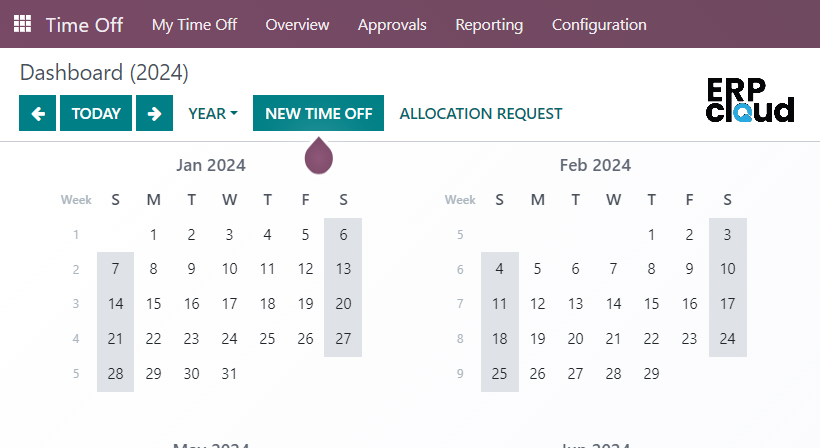The image size is (820, 448).
Task: Click the ALLOCATION REQUEST button
Action: pyautogui.click(x=481, y=113)
